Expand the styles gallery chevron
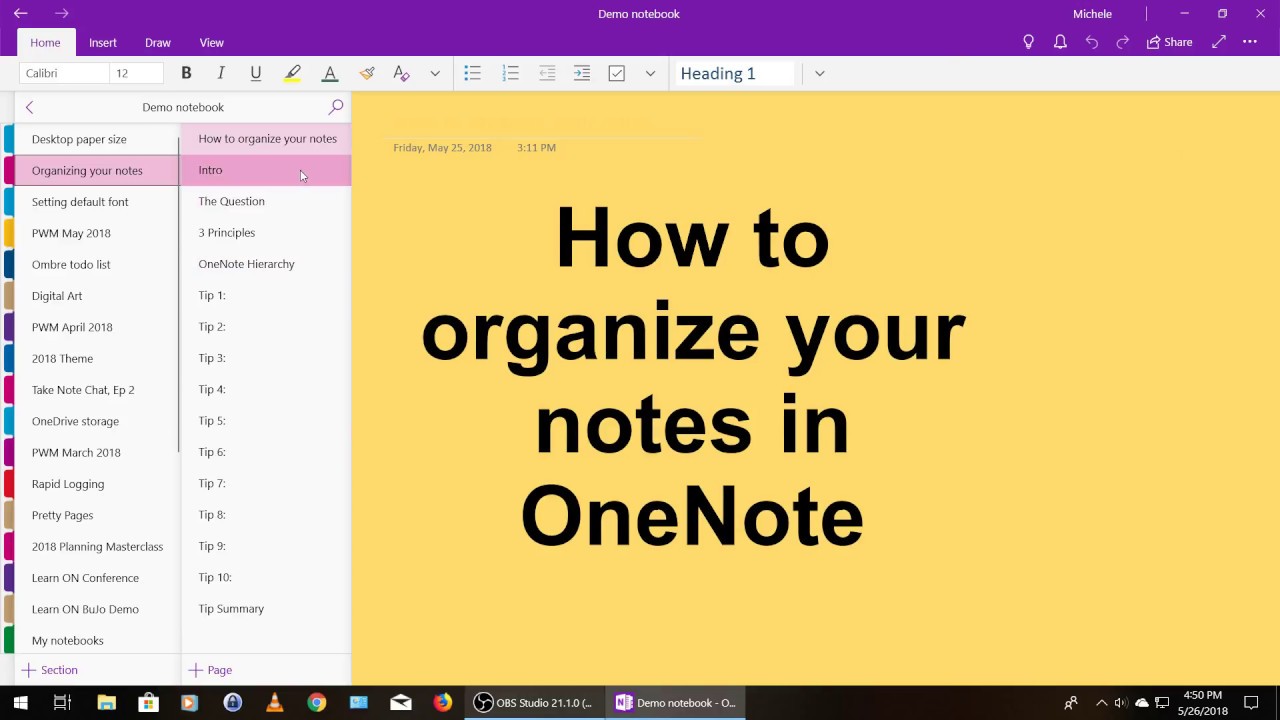Image resolution: width=1280 pixels, height=720 pixels. (819, 73)
